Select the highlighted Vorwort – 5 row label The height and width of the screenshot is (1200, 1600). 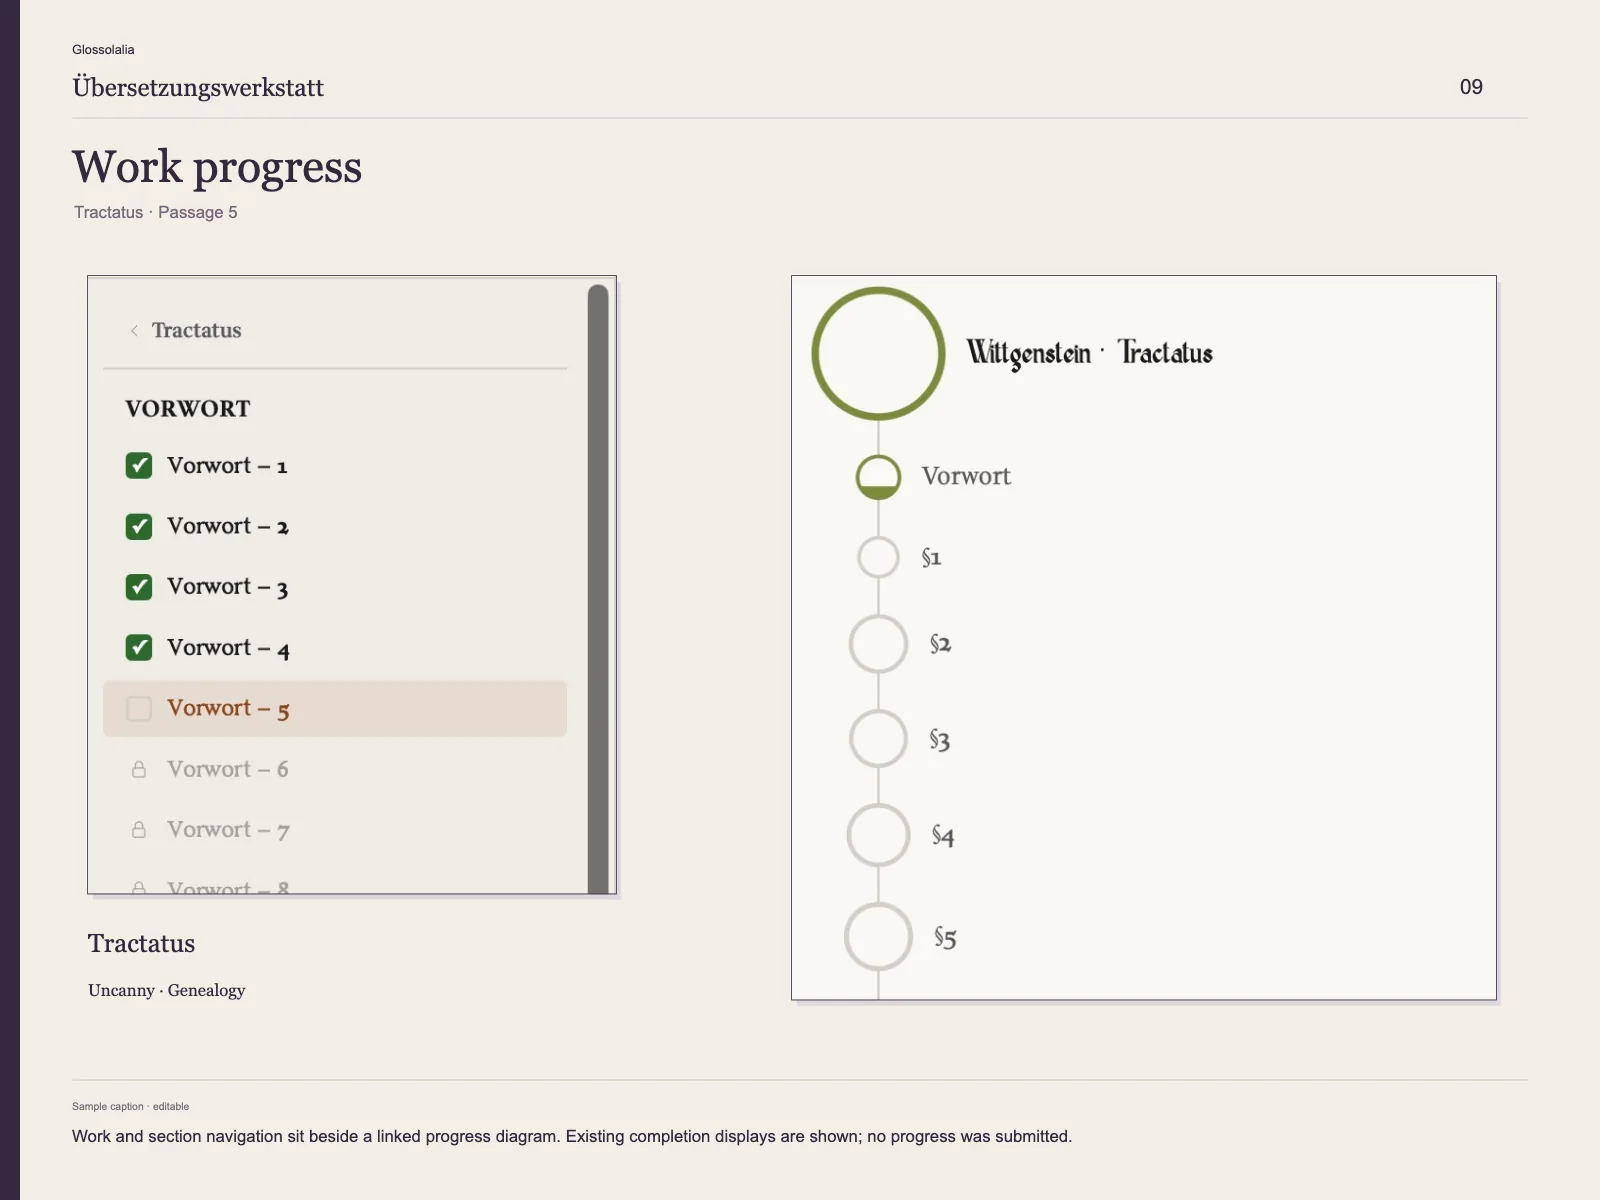228,709
